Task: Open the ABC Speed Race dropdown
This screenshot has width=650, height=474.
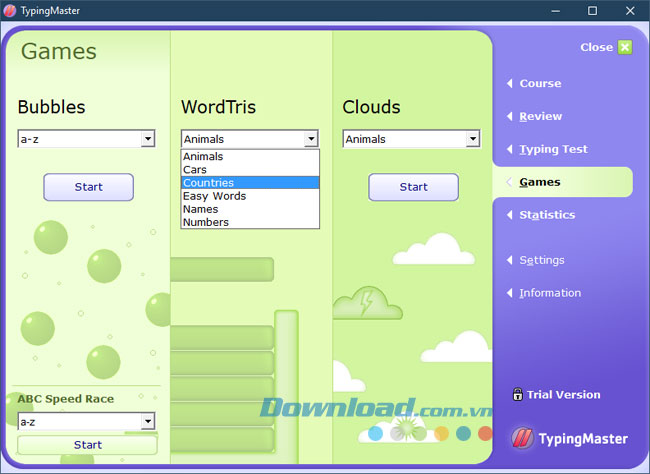Action: pos(148,422)
